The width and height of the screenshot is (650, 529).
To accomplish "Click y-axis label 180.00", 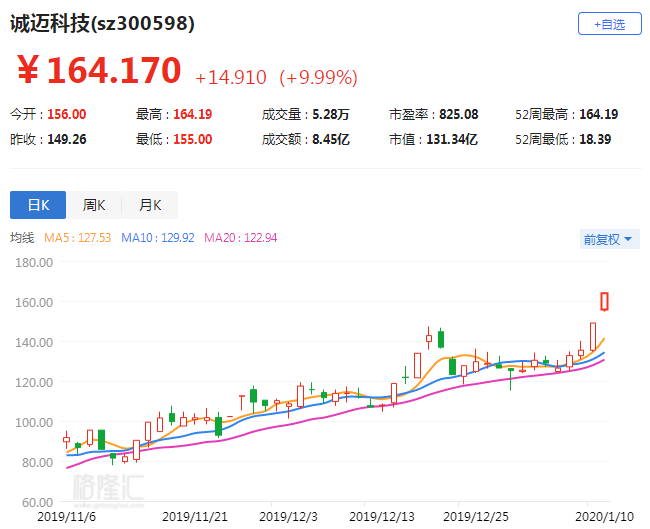I will click(34, 262).
